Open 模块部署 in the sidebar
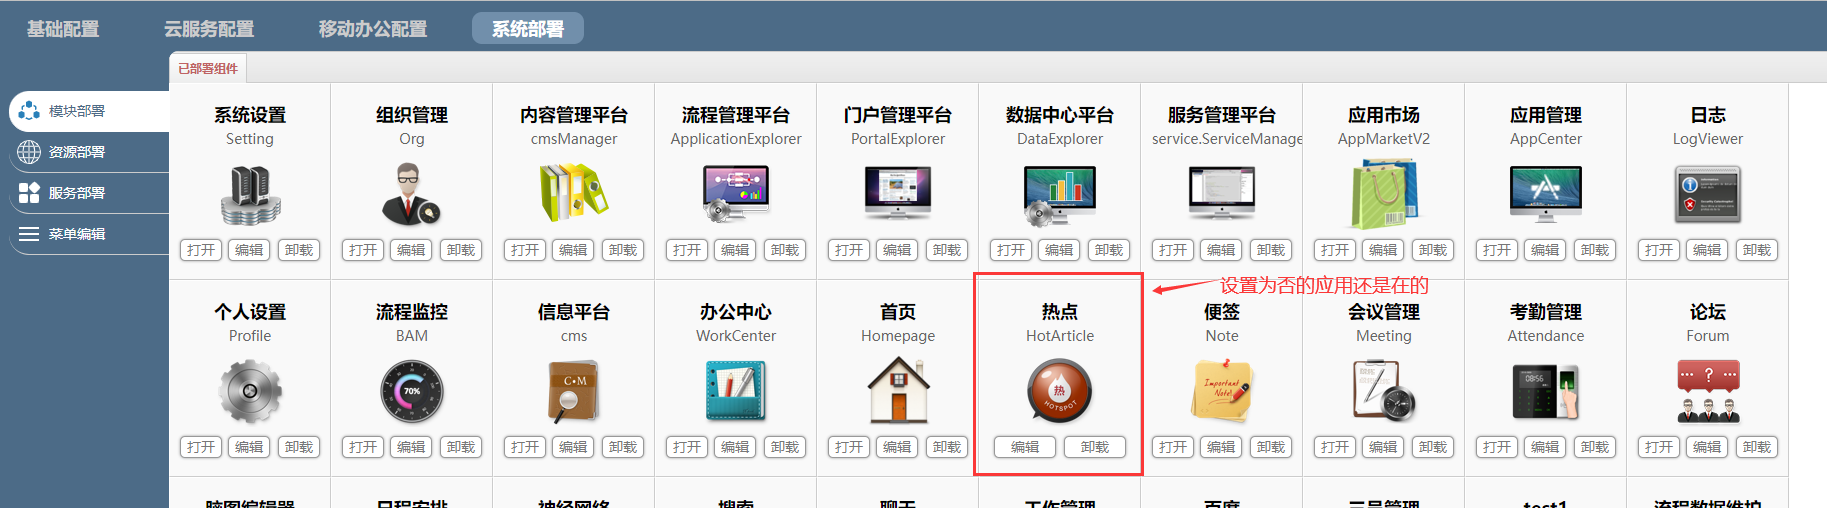1827x508 pixels. click(89, 111)
